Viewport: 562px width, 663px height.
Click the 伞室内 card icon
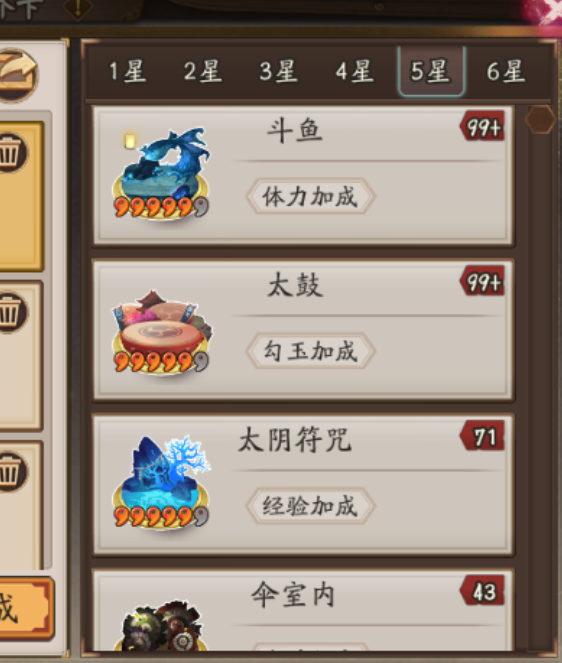point(163,626)
